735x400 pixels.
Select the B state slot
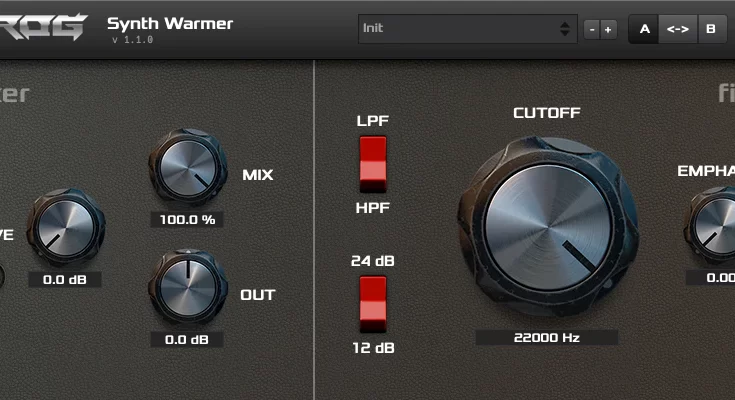point(711,29)
